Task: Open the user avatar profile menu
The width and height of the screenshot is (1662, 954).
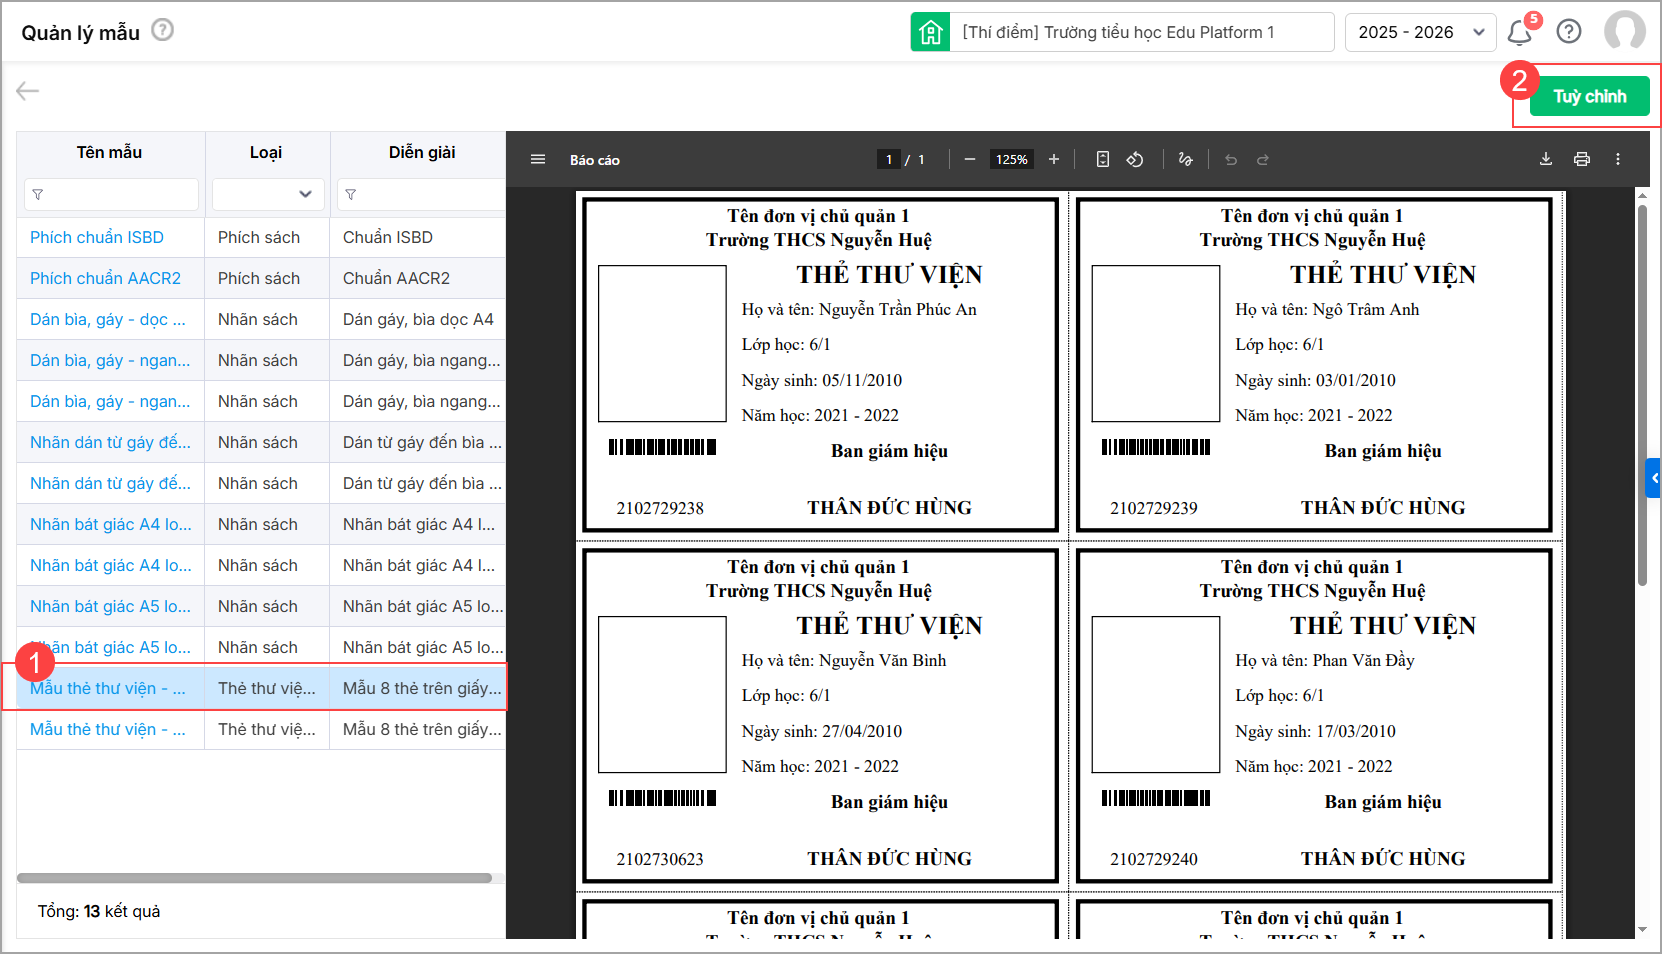Action: 1624,32
